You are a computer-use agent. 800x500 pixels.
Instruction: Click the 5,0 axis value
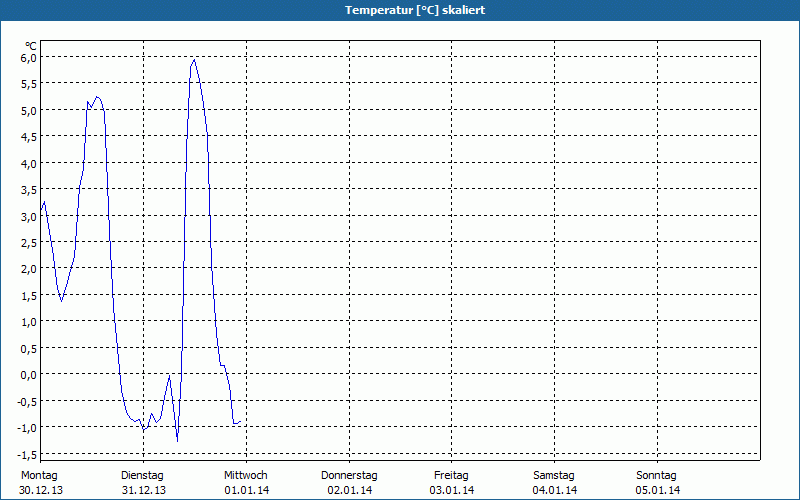tap(29, 111)
